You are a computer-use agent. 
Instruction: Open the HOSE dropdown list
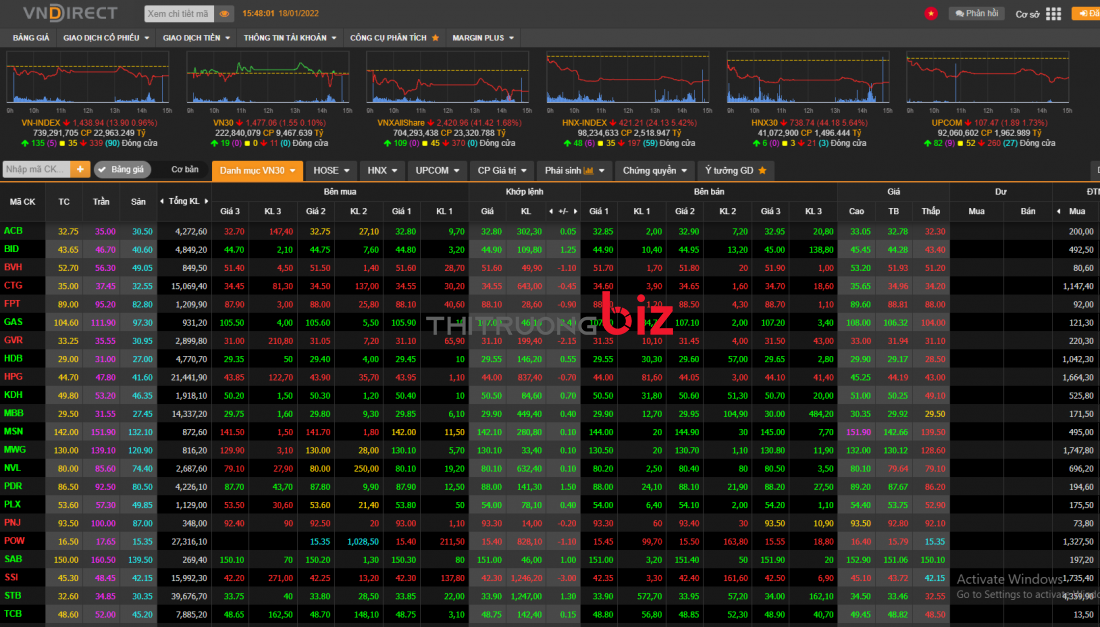[331, 171]
